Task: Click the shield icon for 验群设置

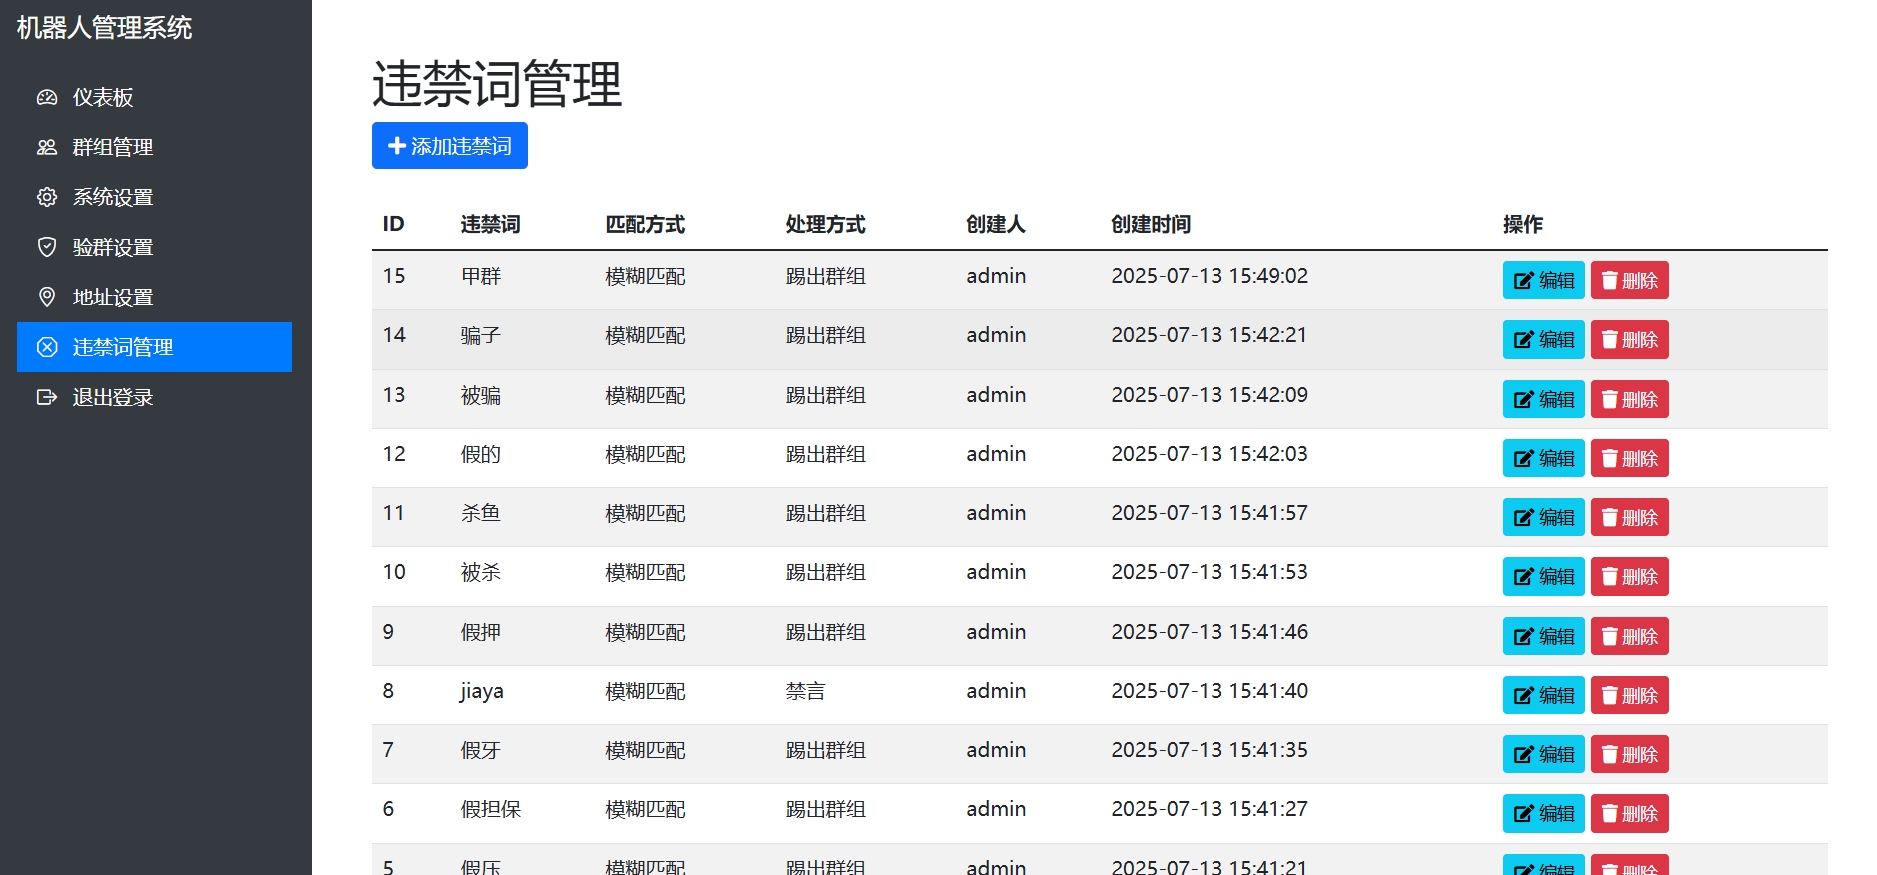Action: 47,247
